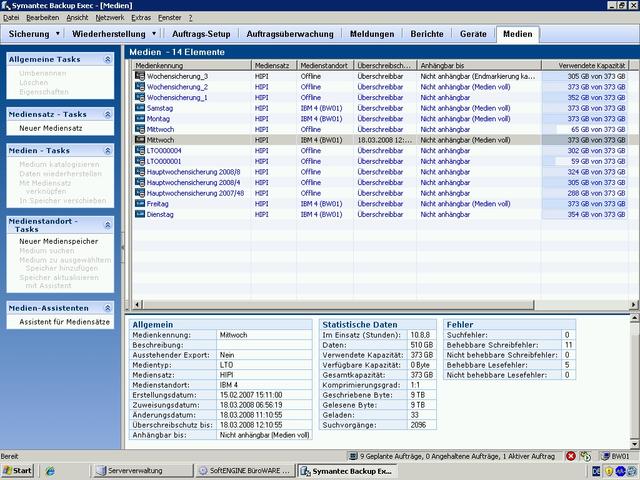Switch to Serververwaltung taskbar window
This screenshot has width=640, height=480.
tap(142, 471)
